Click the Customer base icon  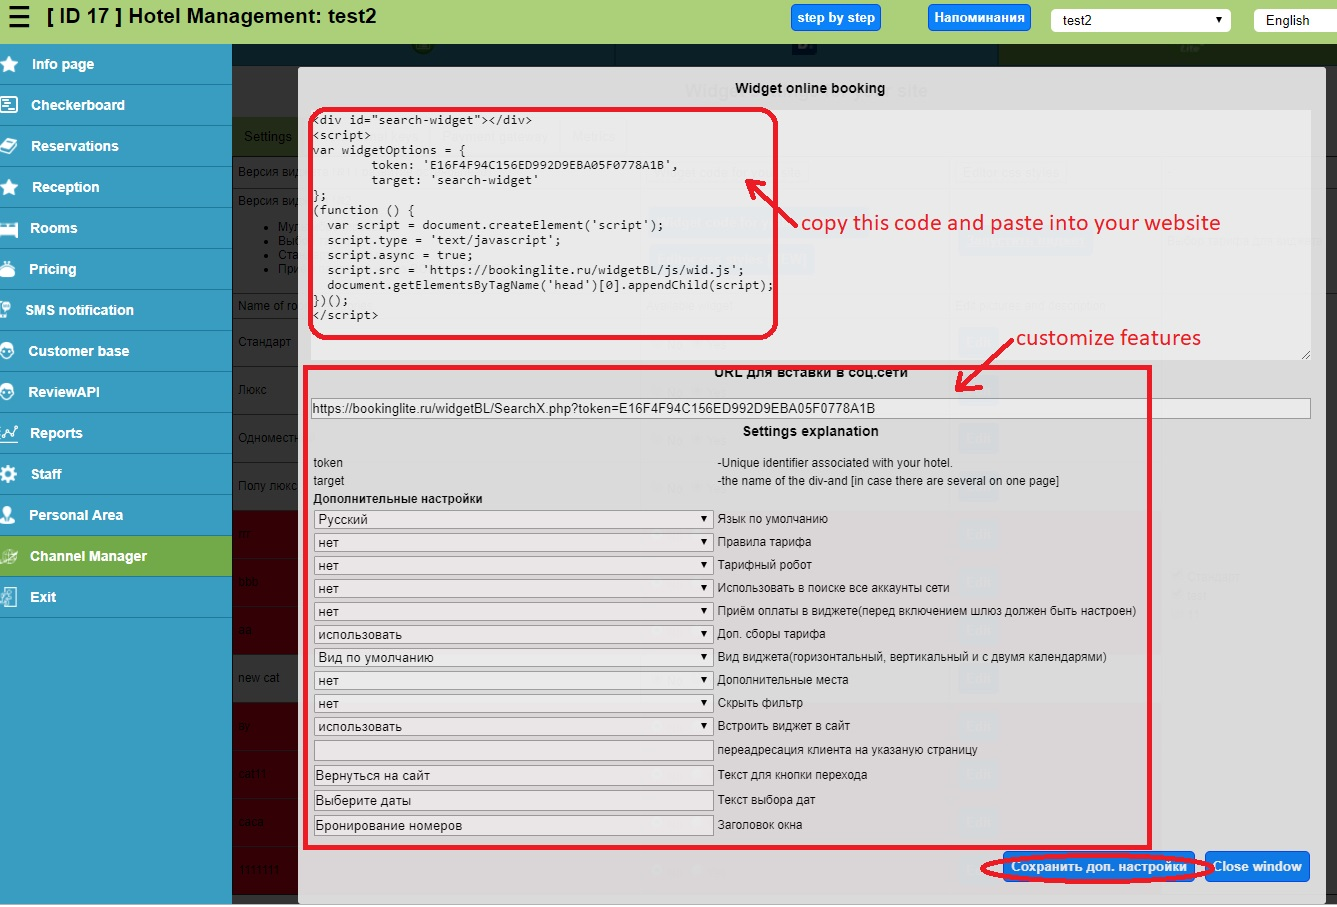click(7, 351)
